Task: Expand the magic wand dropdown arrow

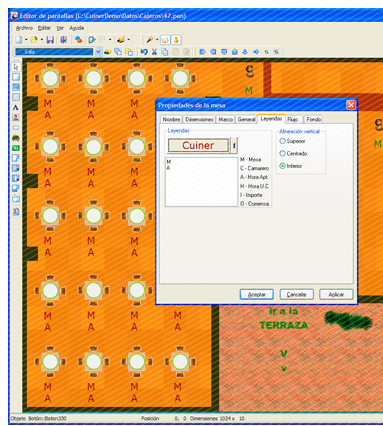Action: tap(157, 40)
